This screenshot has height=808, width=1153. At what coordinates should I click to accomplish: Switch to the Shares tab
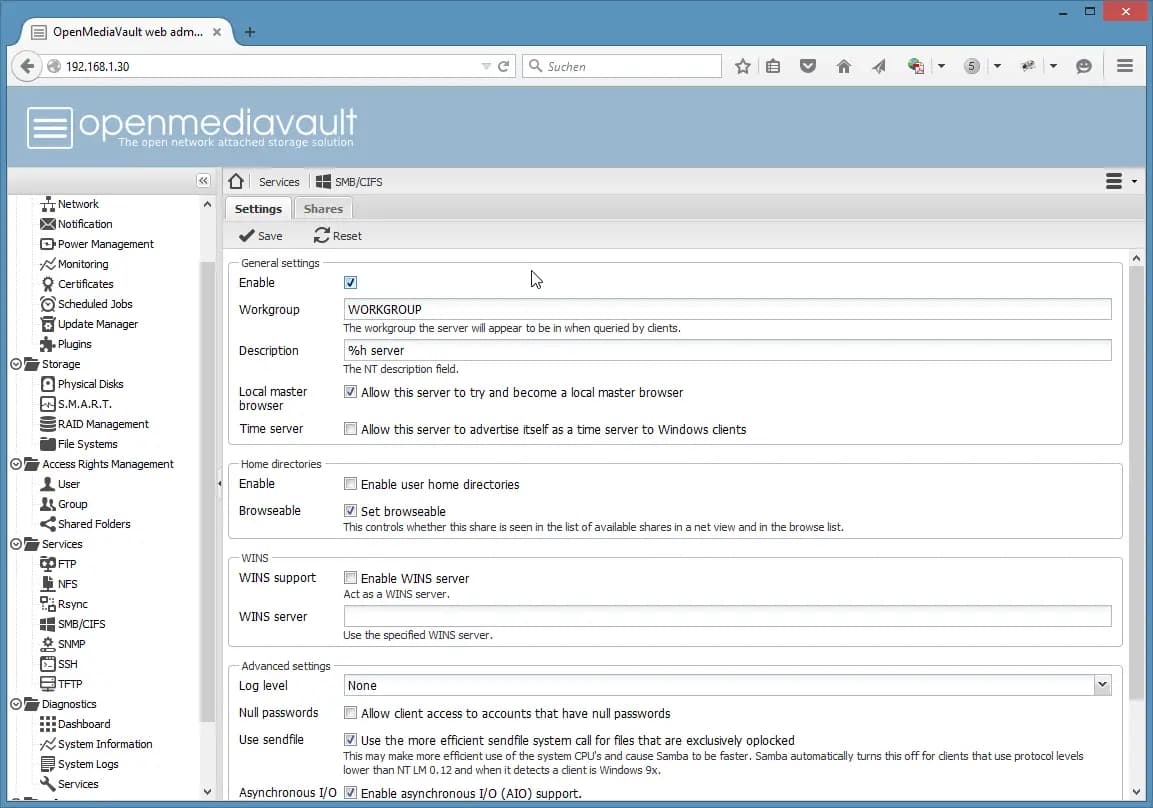(x=324, y=209)
